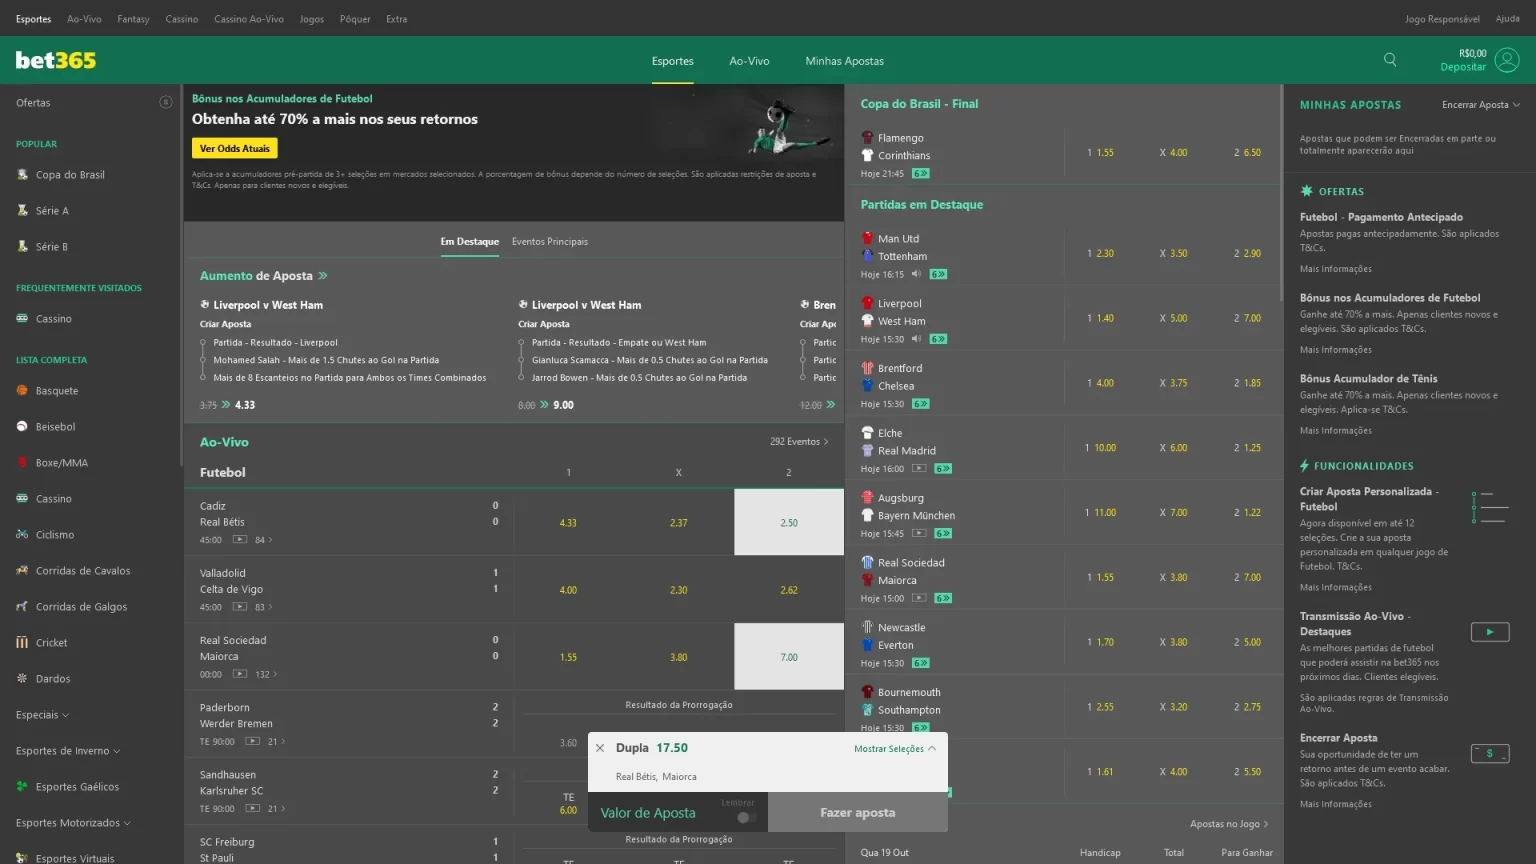
Task: Click the Transmissão Ao-Vivo play icon
Action: point(1490,632)
